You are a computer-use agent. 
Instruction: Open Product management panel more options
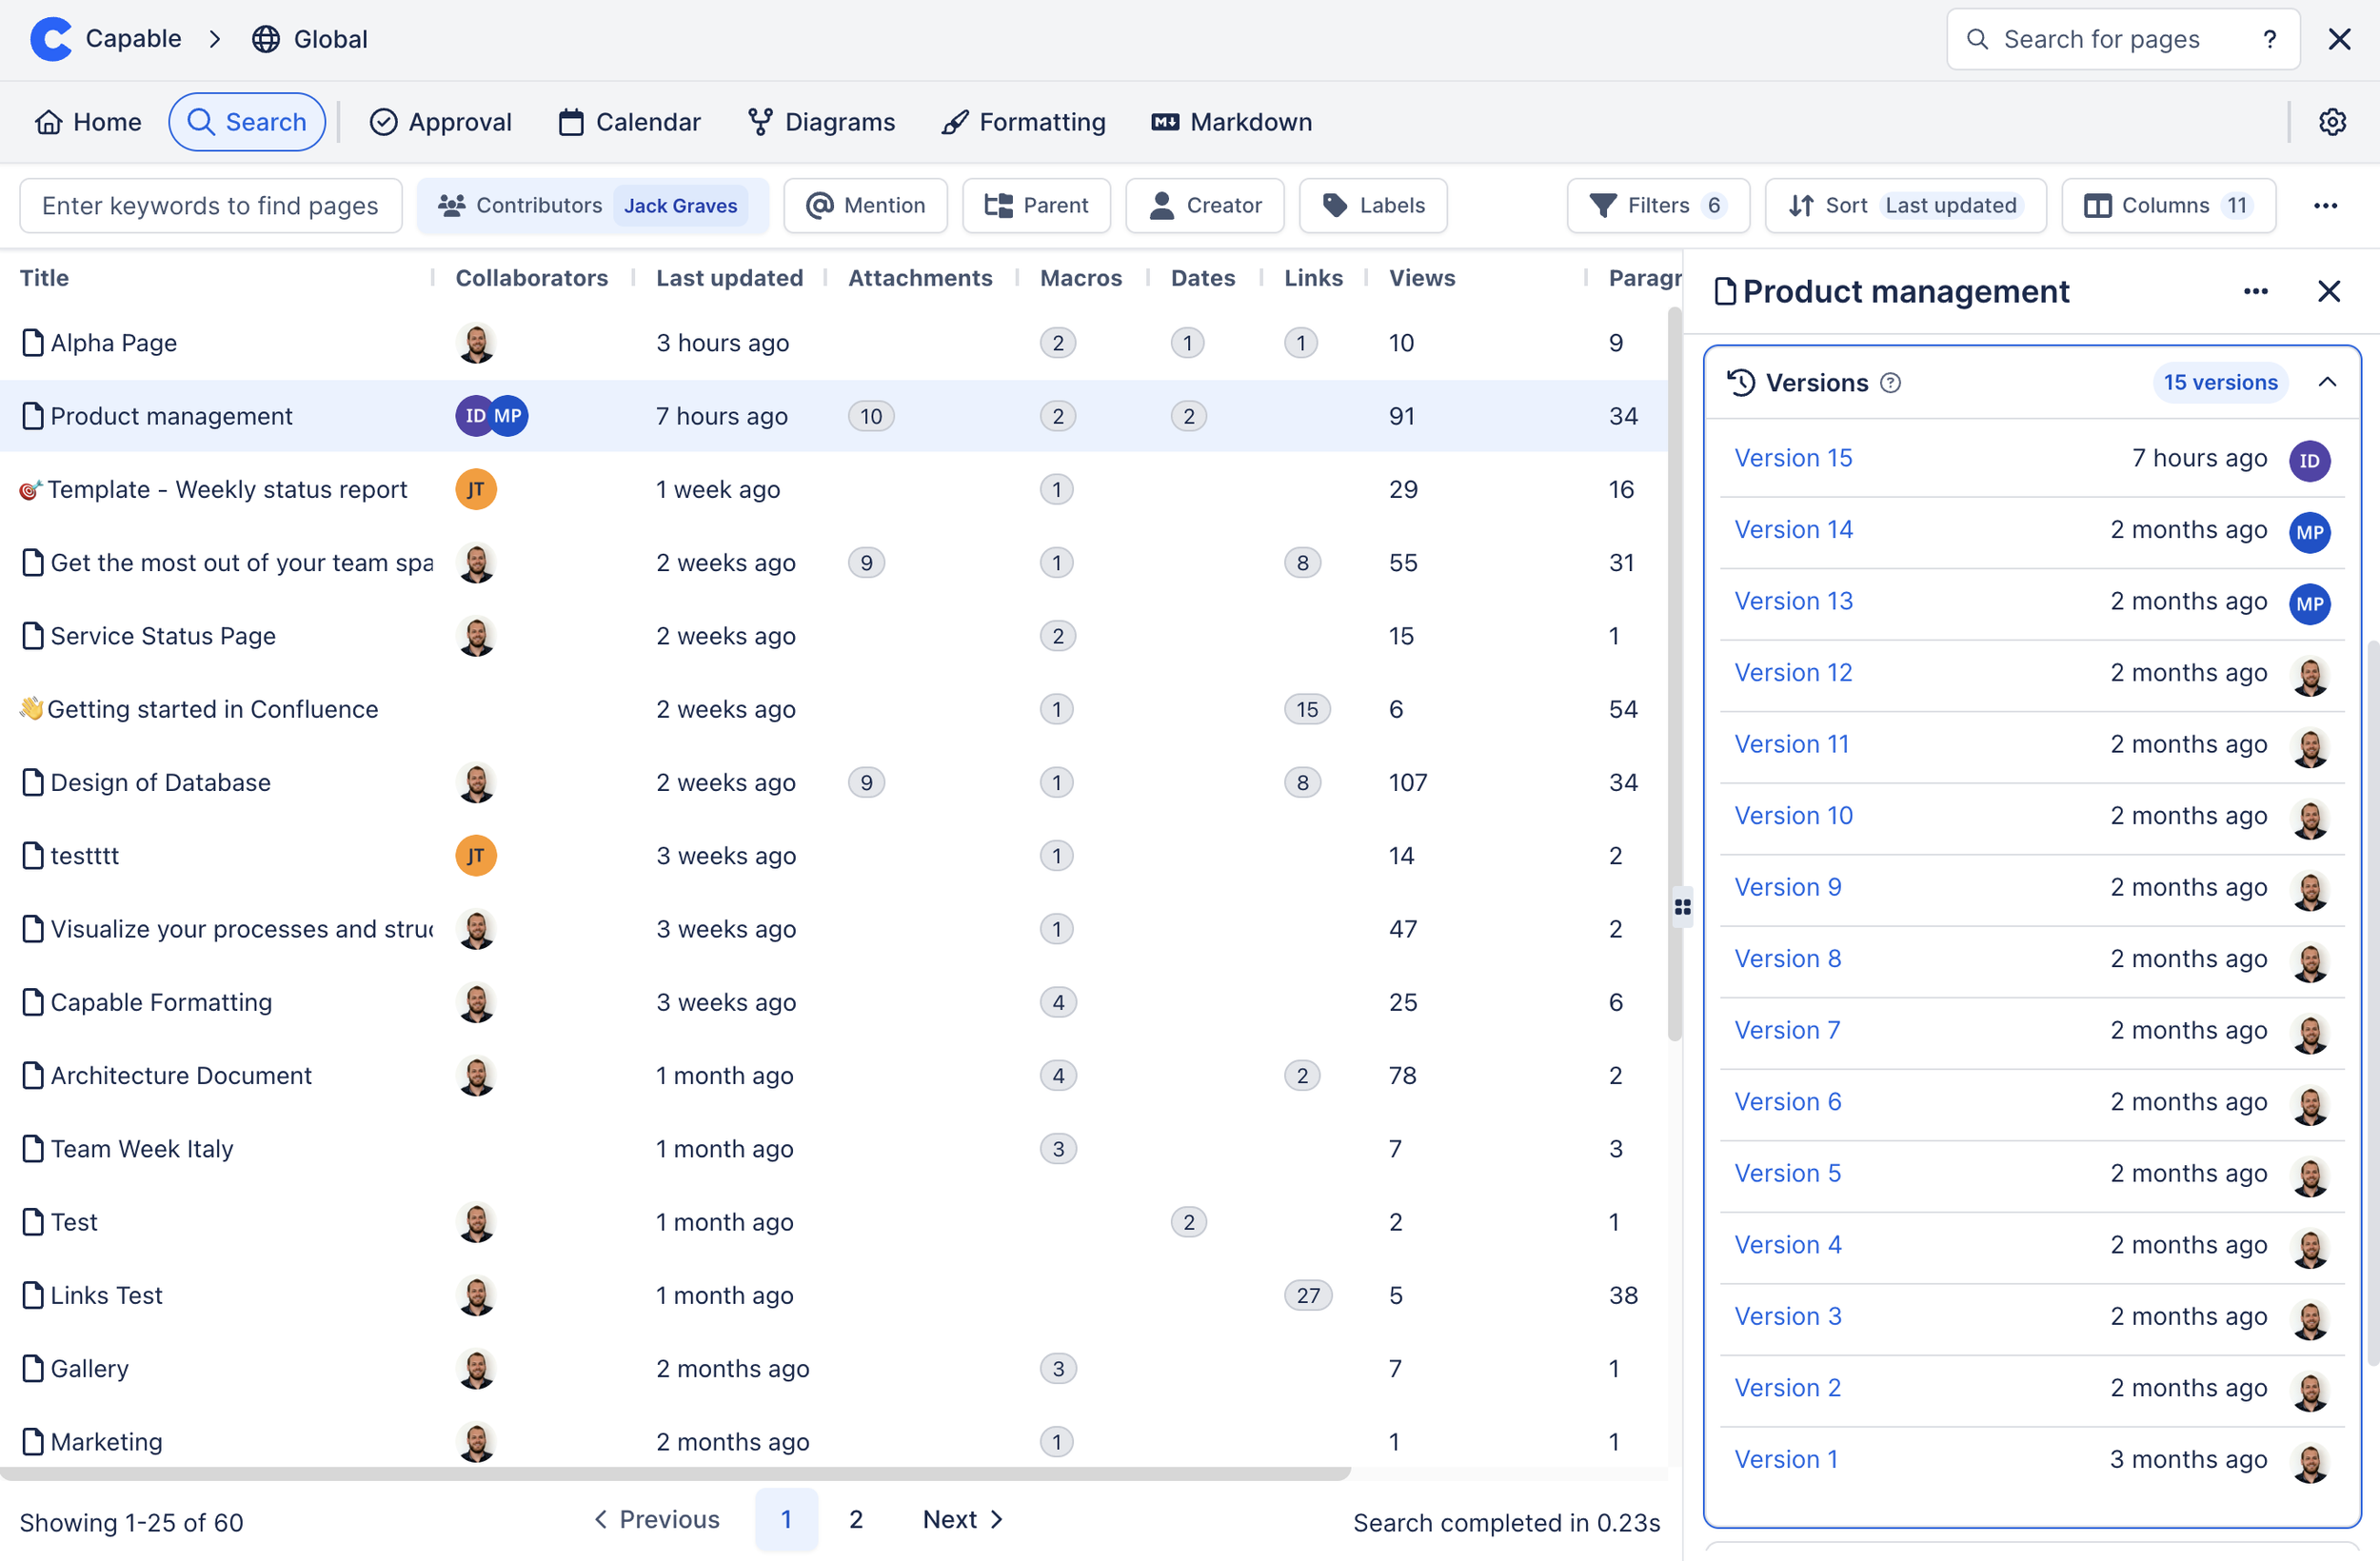(2255, 291)
